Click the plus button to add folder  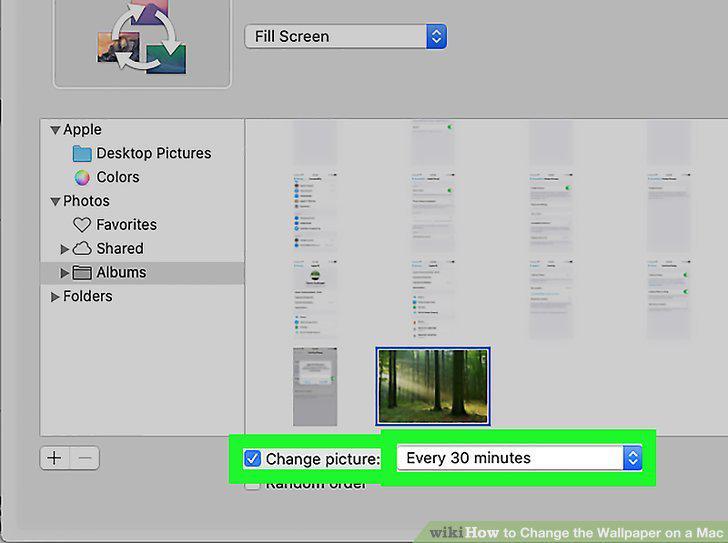click(54, 459)
